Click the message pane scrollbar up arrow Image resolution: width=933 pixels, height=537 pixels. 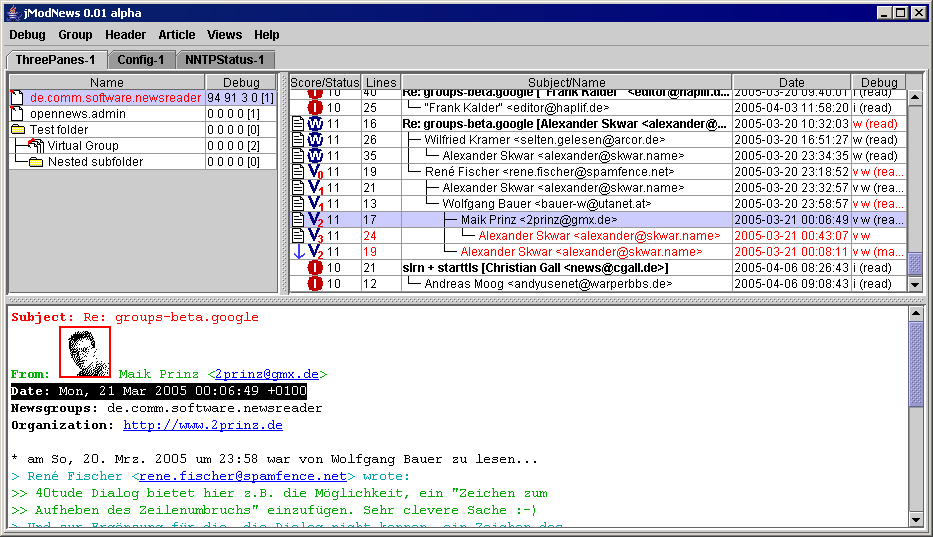[915, 313]
